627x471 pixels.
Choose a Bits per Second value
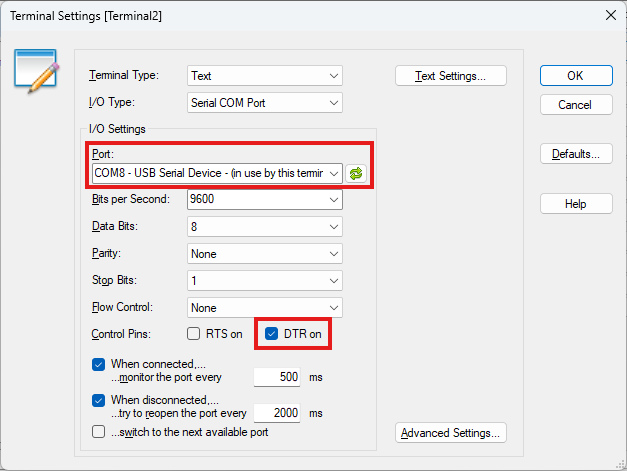(265, 199)
